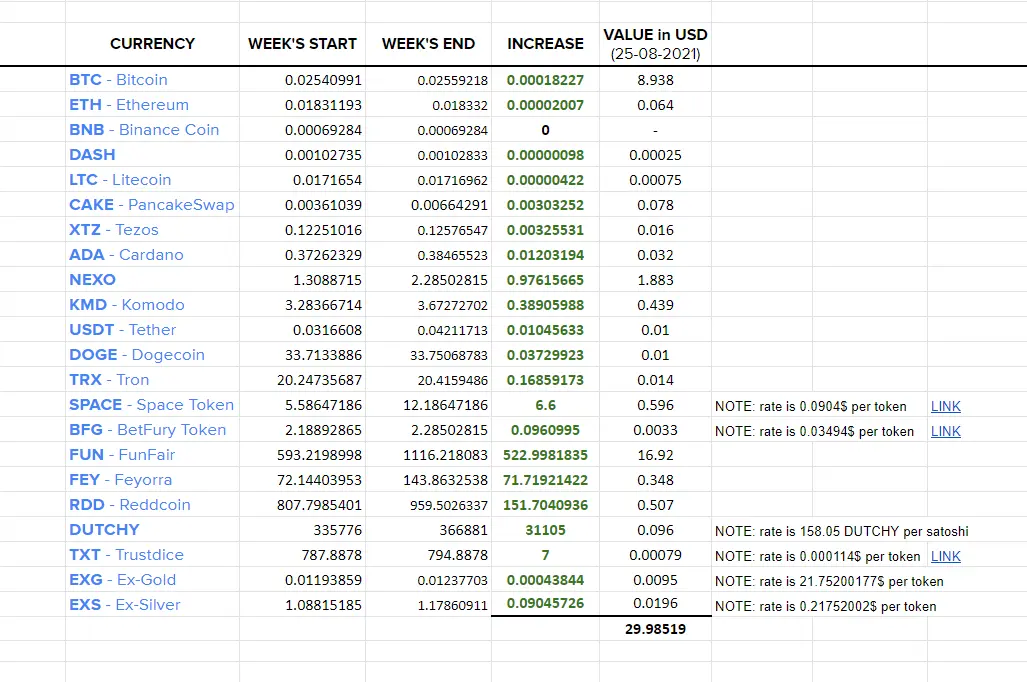Screen dimensions: 1027x682
Task: Select the note about 0.21752002$ per token
Action: tap(825, 606)
